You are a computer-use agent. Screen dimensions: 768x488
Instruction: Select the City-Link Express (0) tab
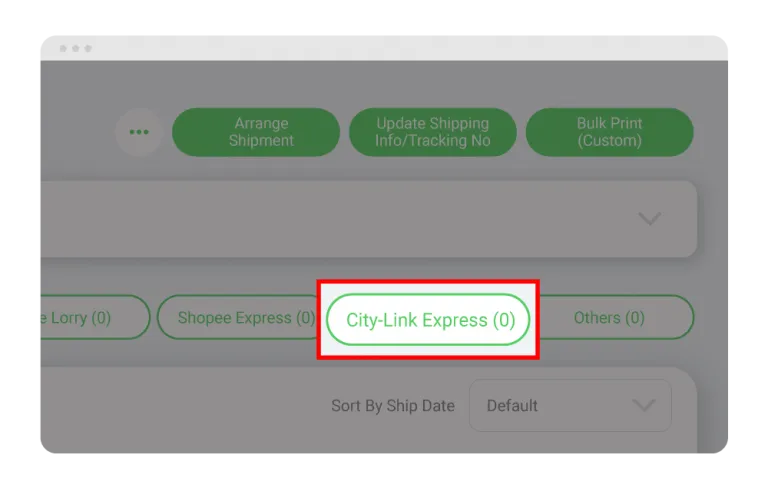429,319
